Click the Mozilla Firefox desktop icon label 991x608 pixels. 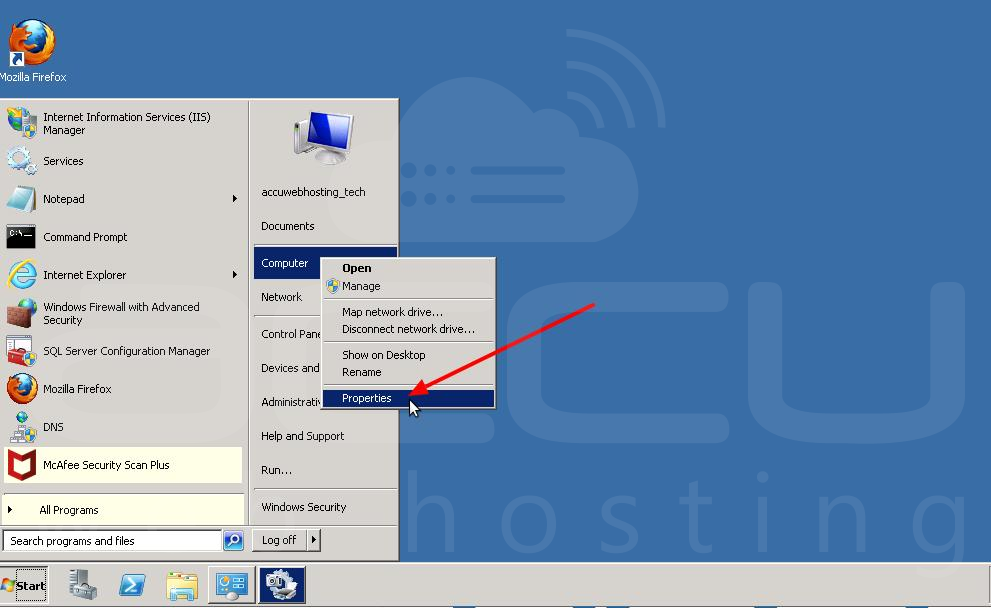click(x=33, y=77)
